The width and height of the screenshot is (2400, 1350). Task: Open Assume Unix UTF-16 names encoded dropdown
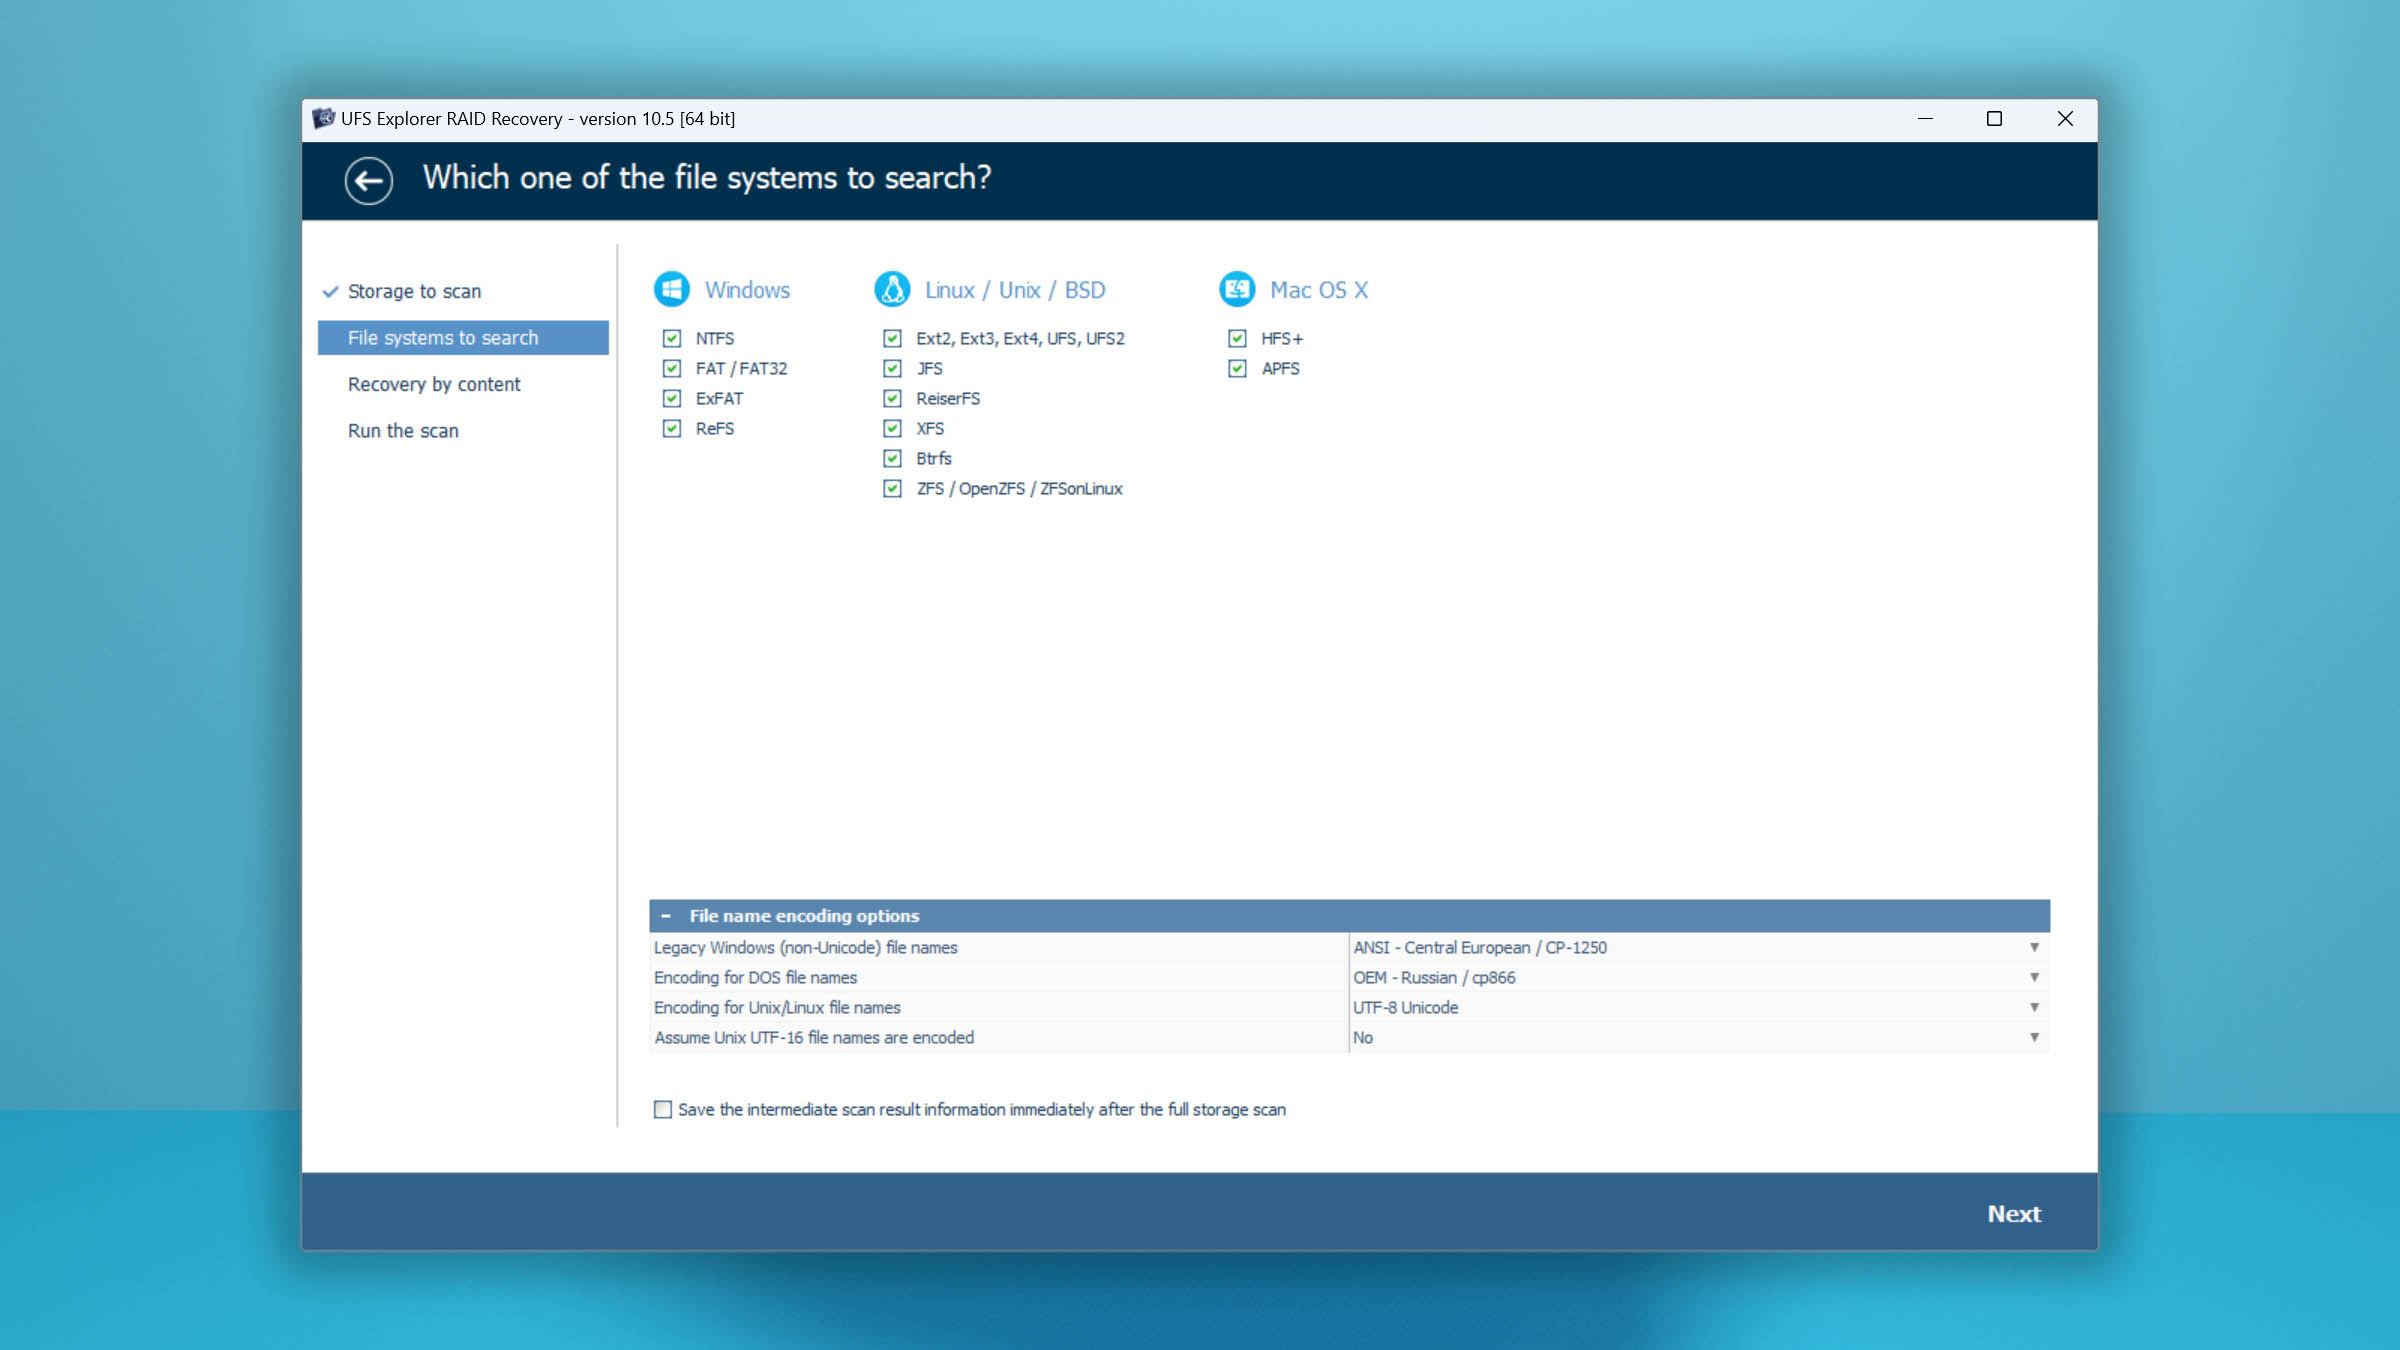pos(2034,1037)
